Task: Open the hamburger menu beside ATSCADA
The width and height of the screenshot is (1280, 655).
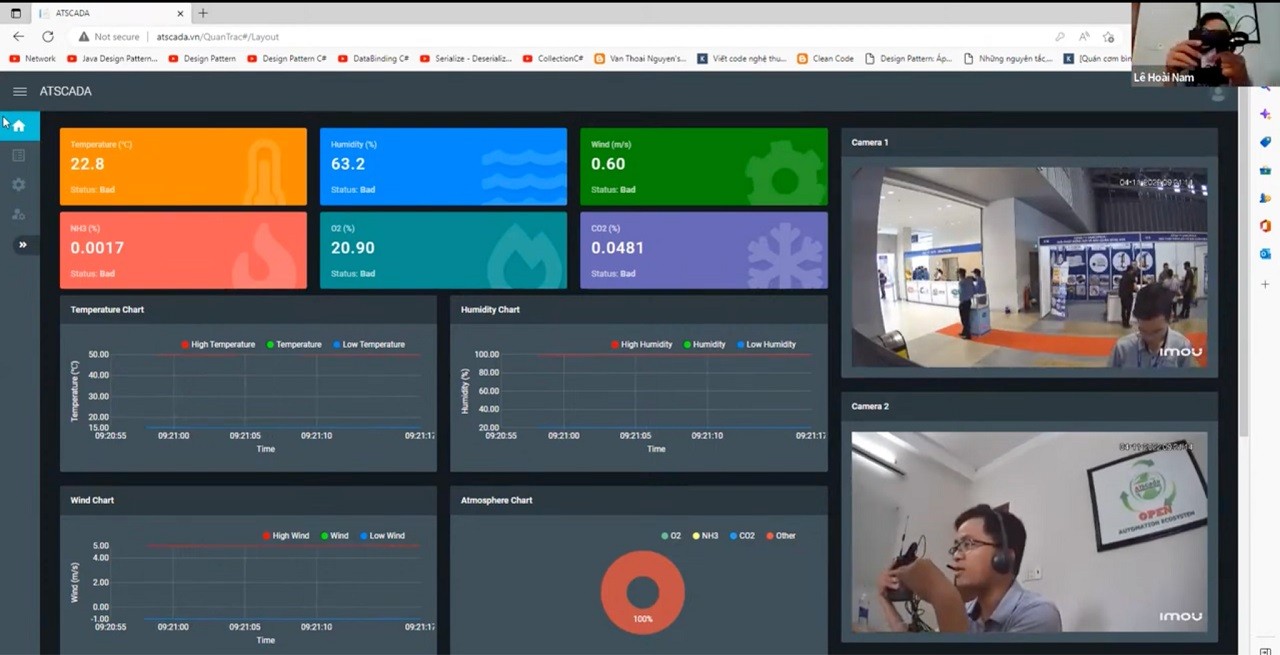Action: point(19,91)
